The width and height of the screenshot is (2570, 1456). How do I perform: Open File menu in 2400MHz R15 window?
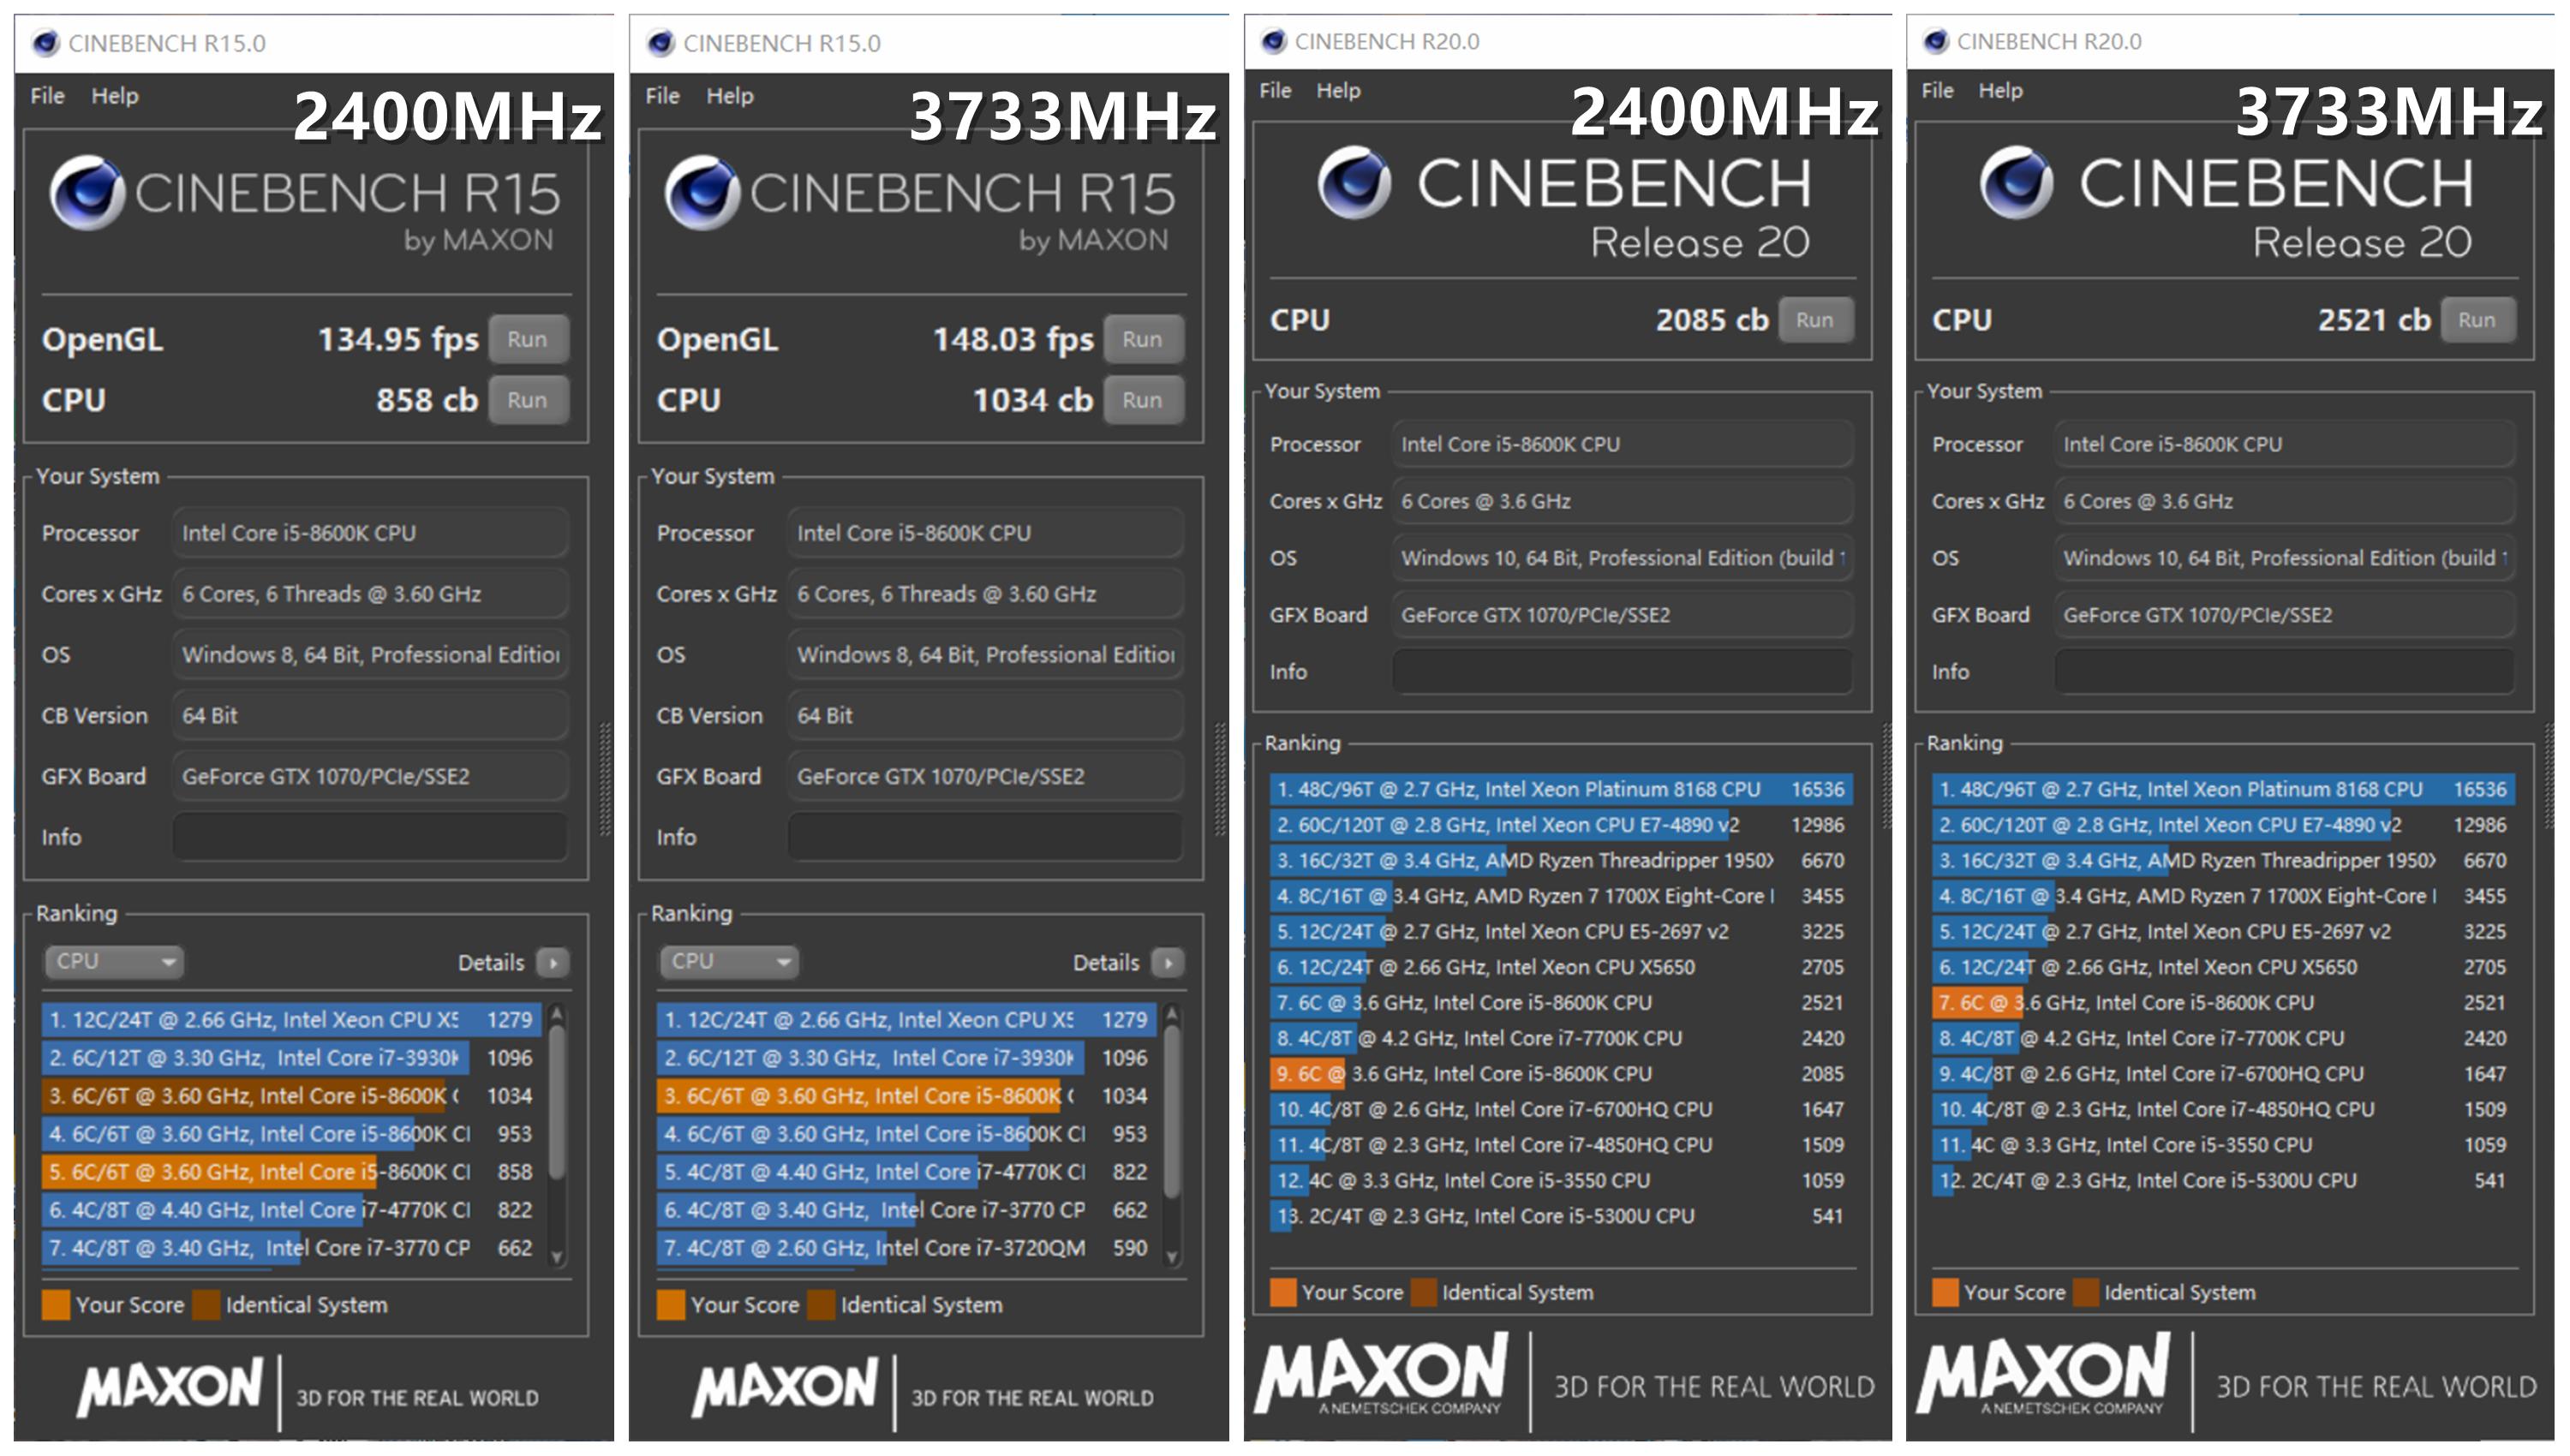[47, 96]
